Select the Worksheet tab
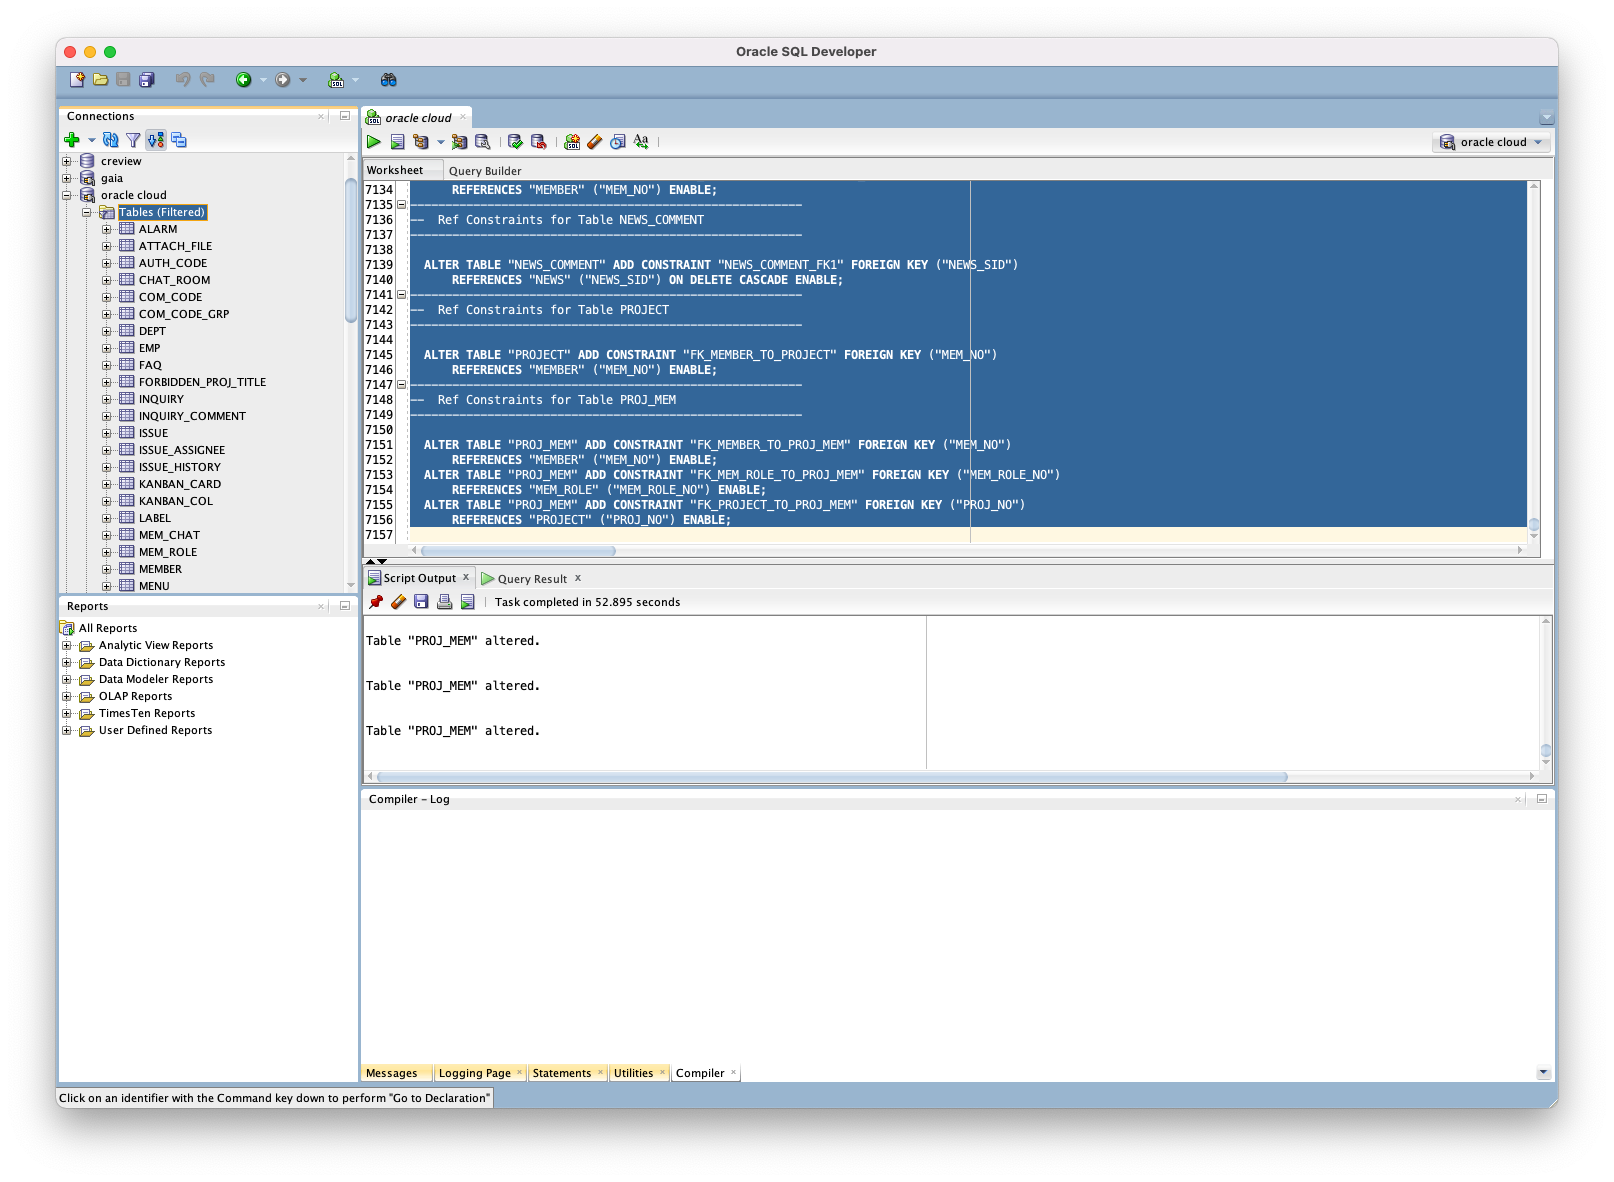This screenshot has width=1614, height=1182. [x=395, y=170]
